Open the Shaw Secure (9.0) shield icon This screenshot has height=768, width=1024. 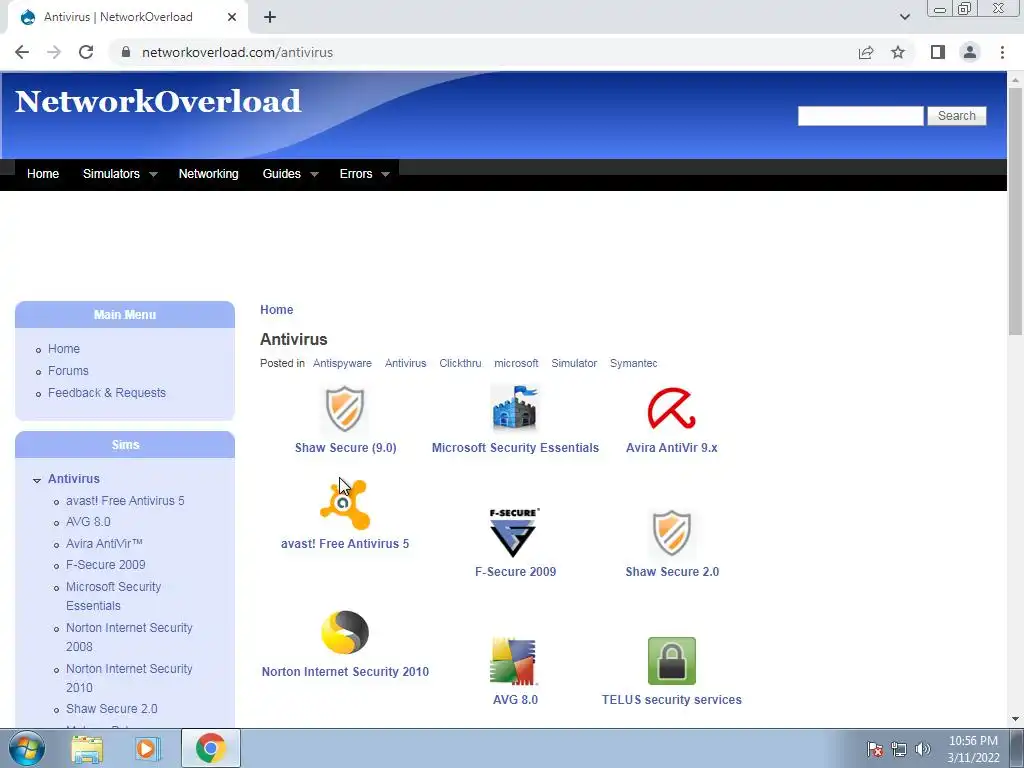coord(345,409)
